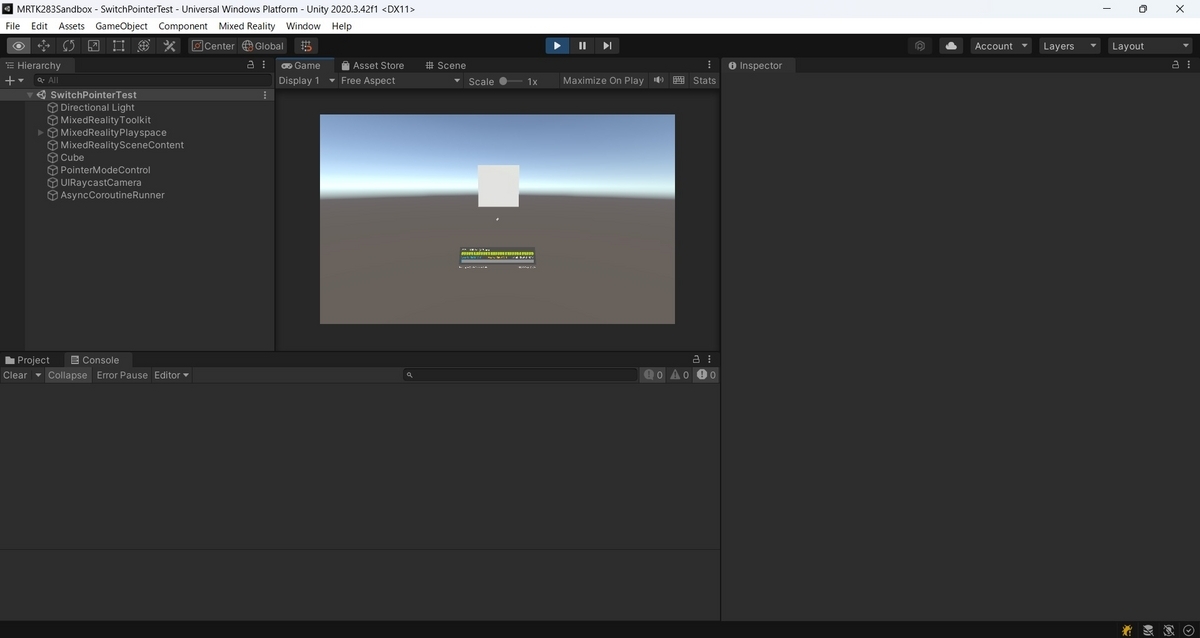Click the Hierarchy panel lock icon

click(251, 65)
